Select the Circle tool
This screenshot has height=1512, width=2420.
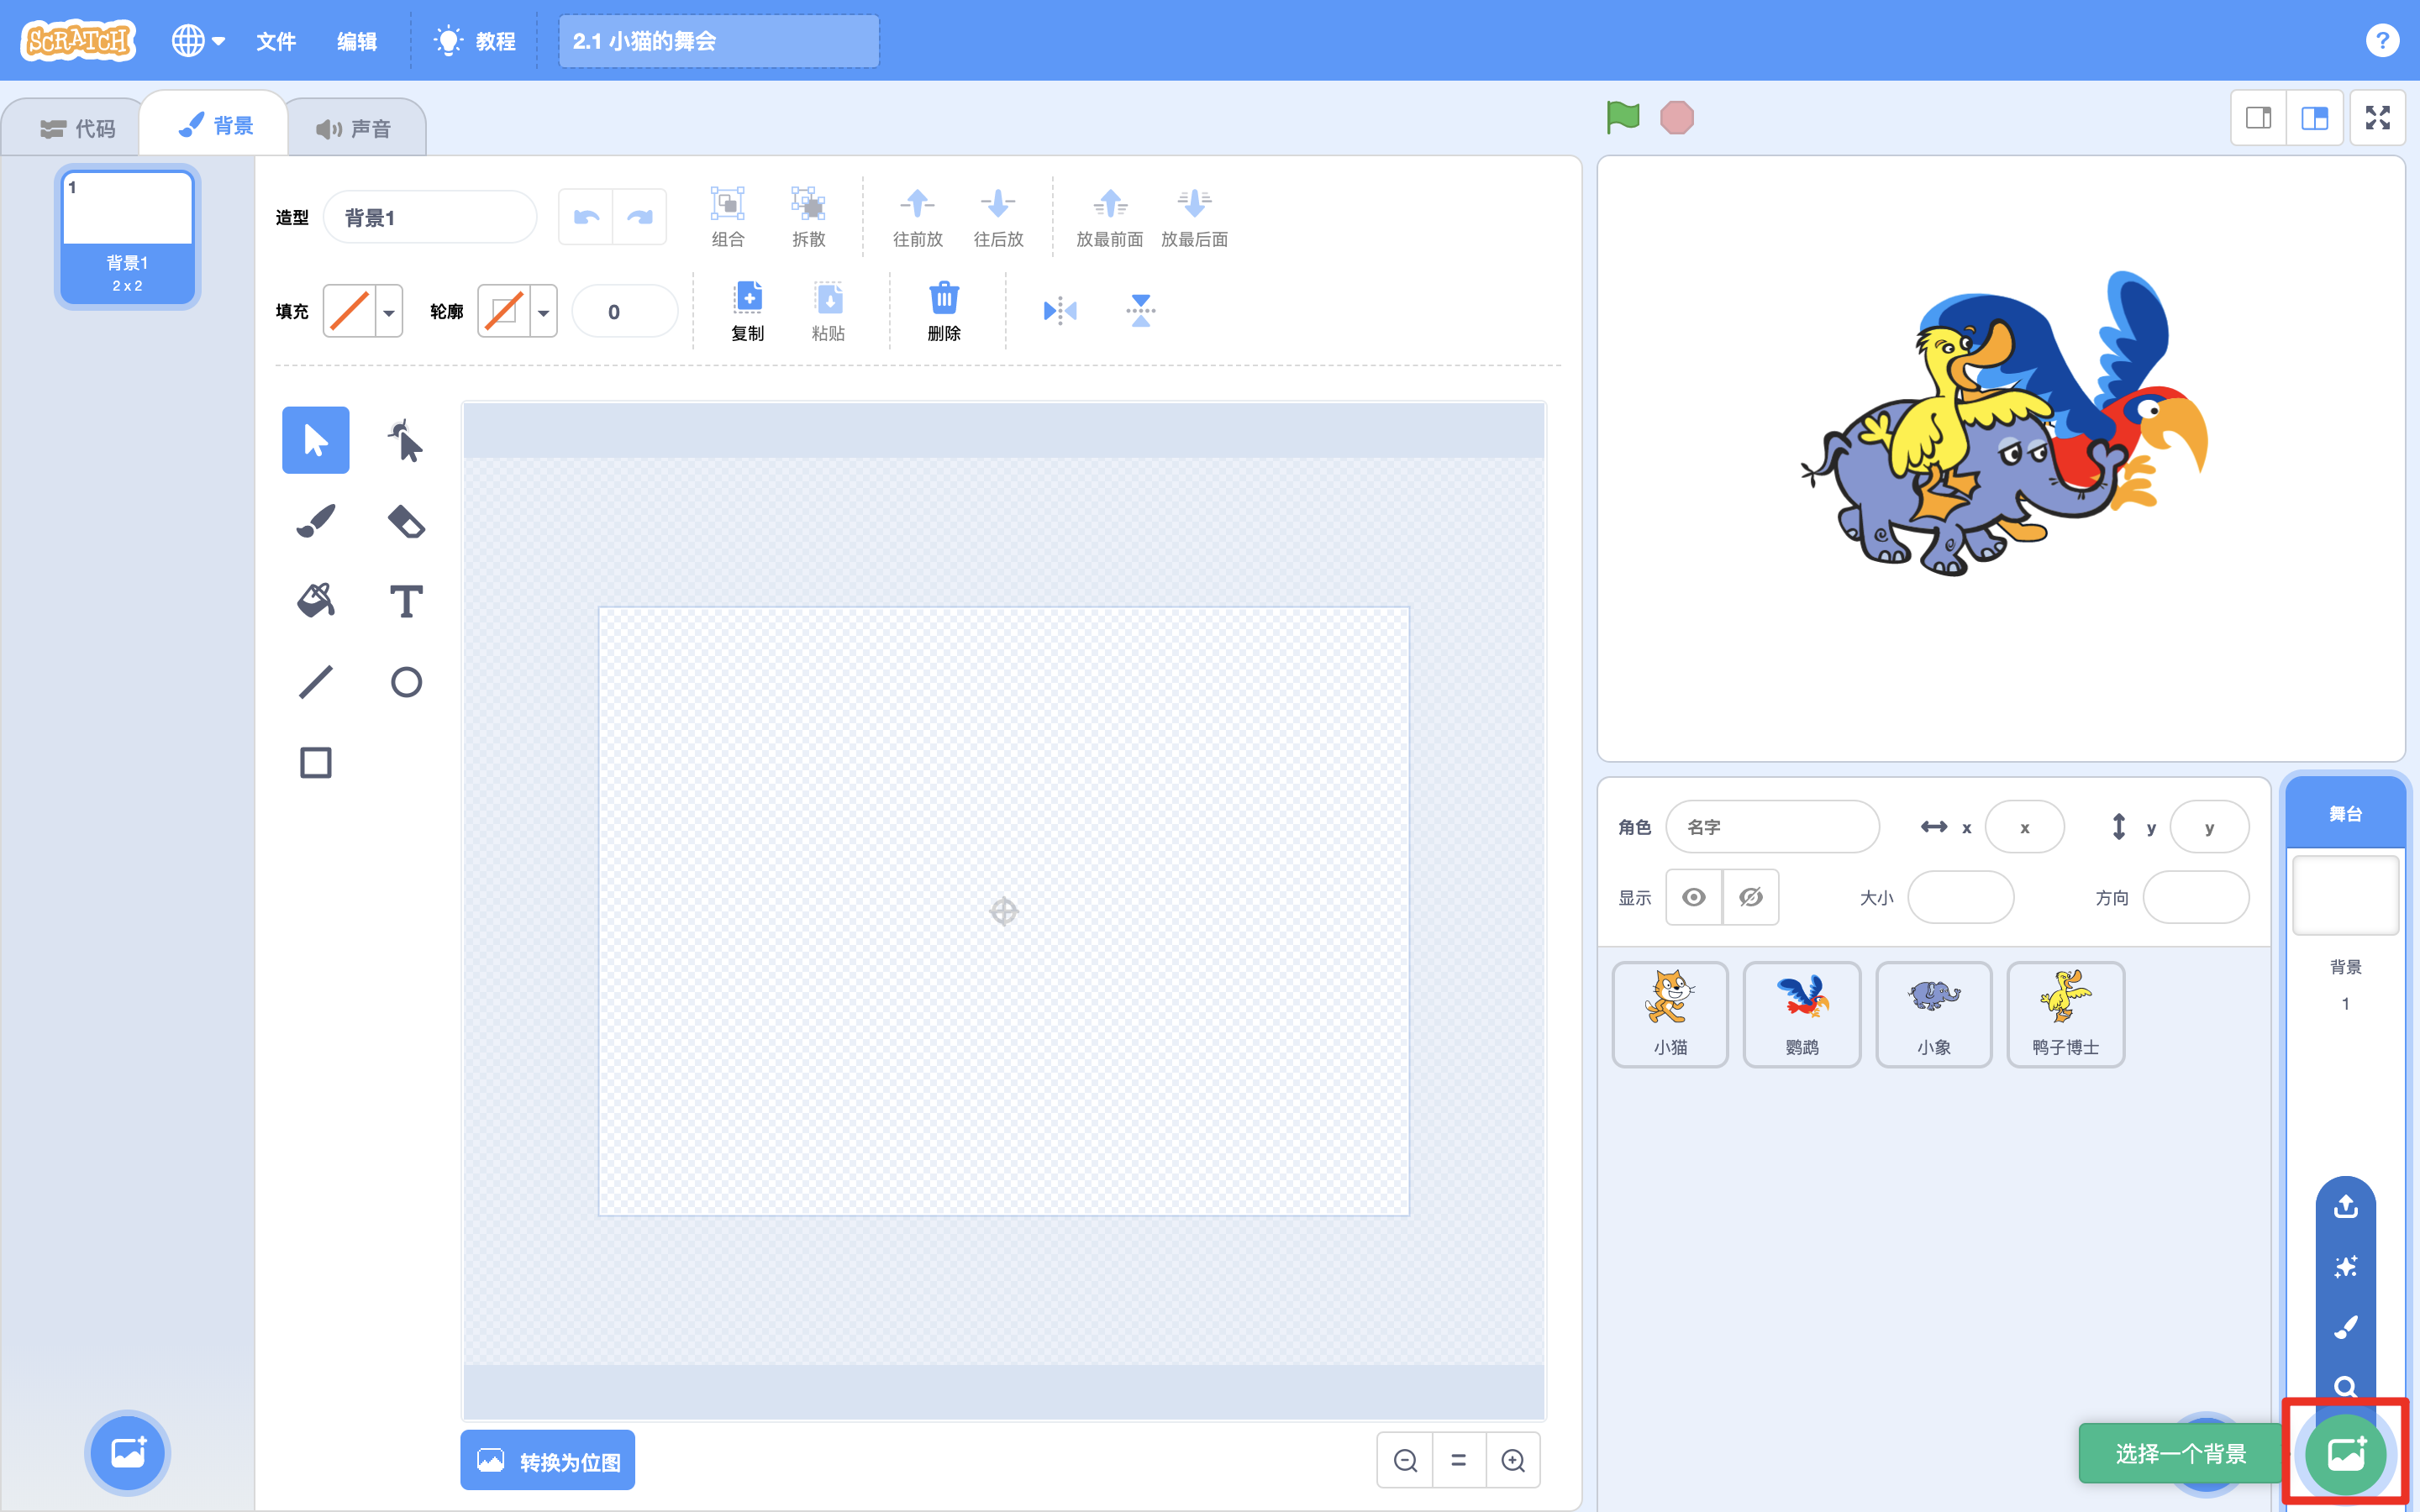405,682
